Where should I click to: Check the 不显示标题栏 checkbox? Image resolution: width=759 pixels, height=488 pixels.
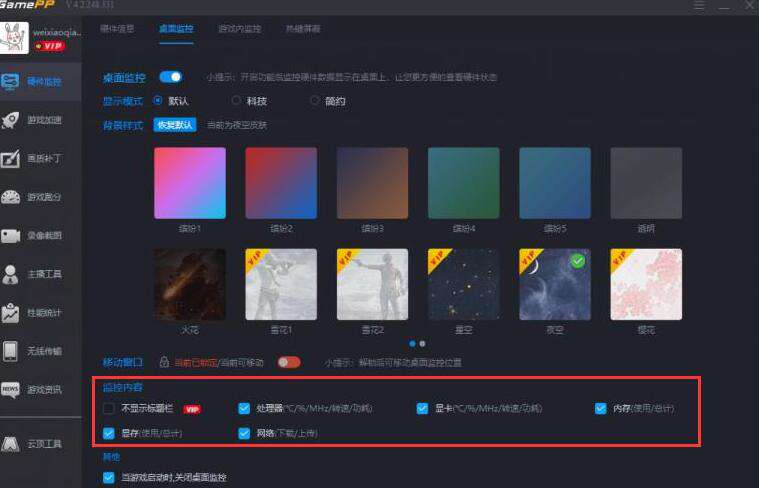[x=109, y=409]
